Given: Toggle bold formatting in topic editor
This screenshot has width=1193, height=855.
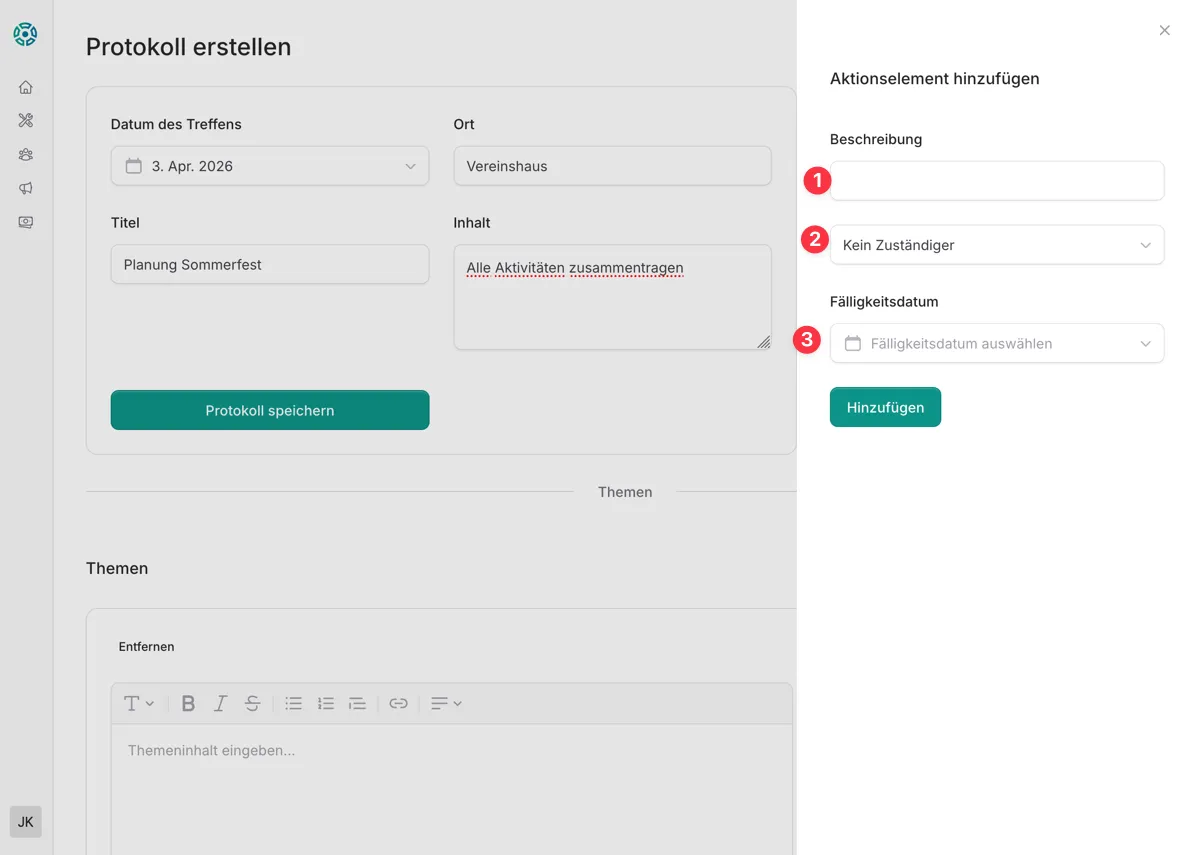Looking at the screenshot, I should click(188, 704).
